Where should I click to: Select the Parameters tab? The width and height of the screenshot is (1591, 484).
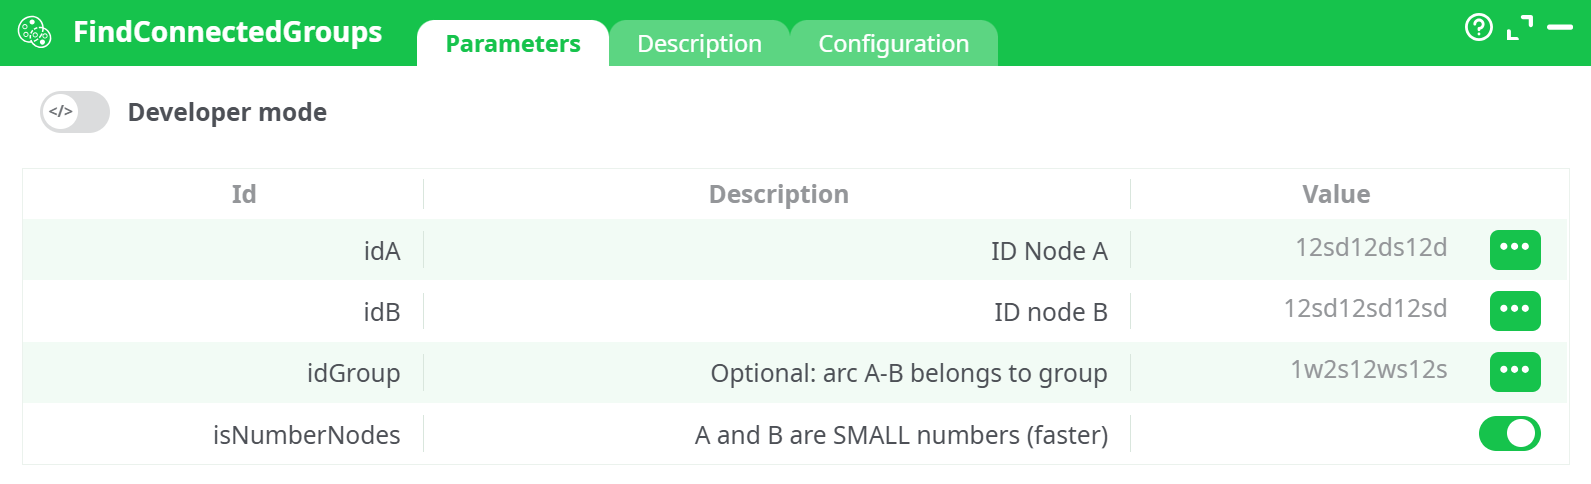(x=512, y=44)
